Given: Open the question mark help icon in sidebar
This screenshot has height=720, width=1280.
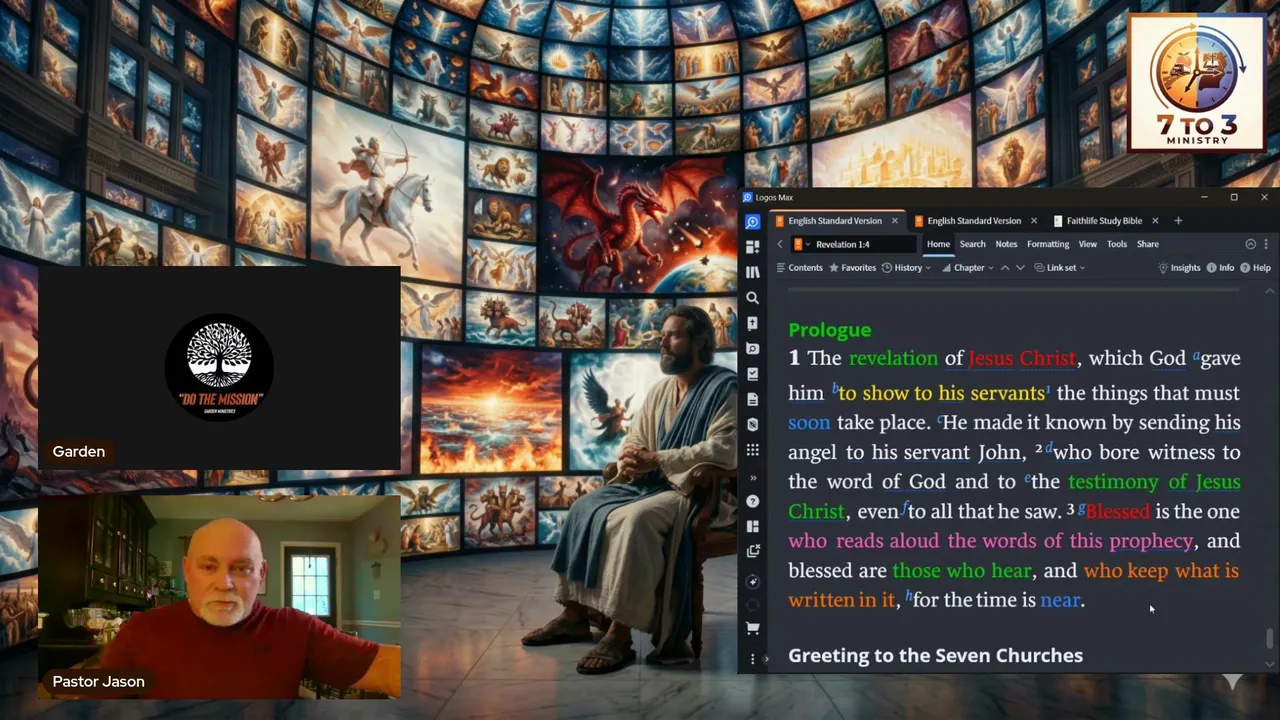Looking at the screenshot, I should (x=752, y=501).
